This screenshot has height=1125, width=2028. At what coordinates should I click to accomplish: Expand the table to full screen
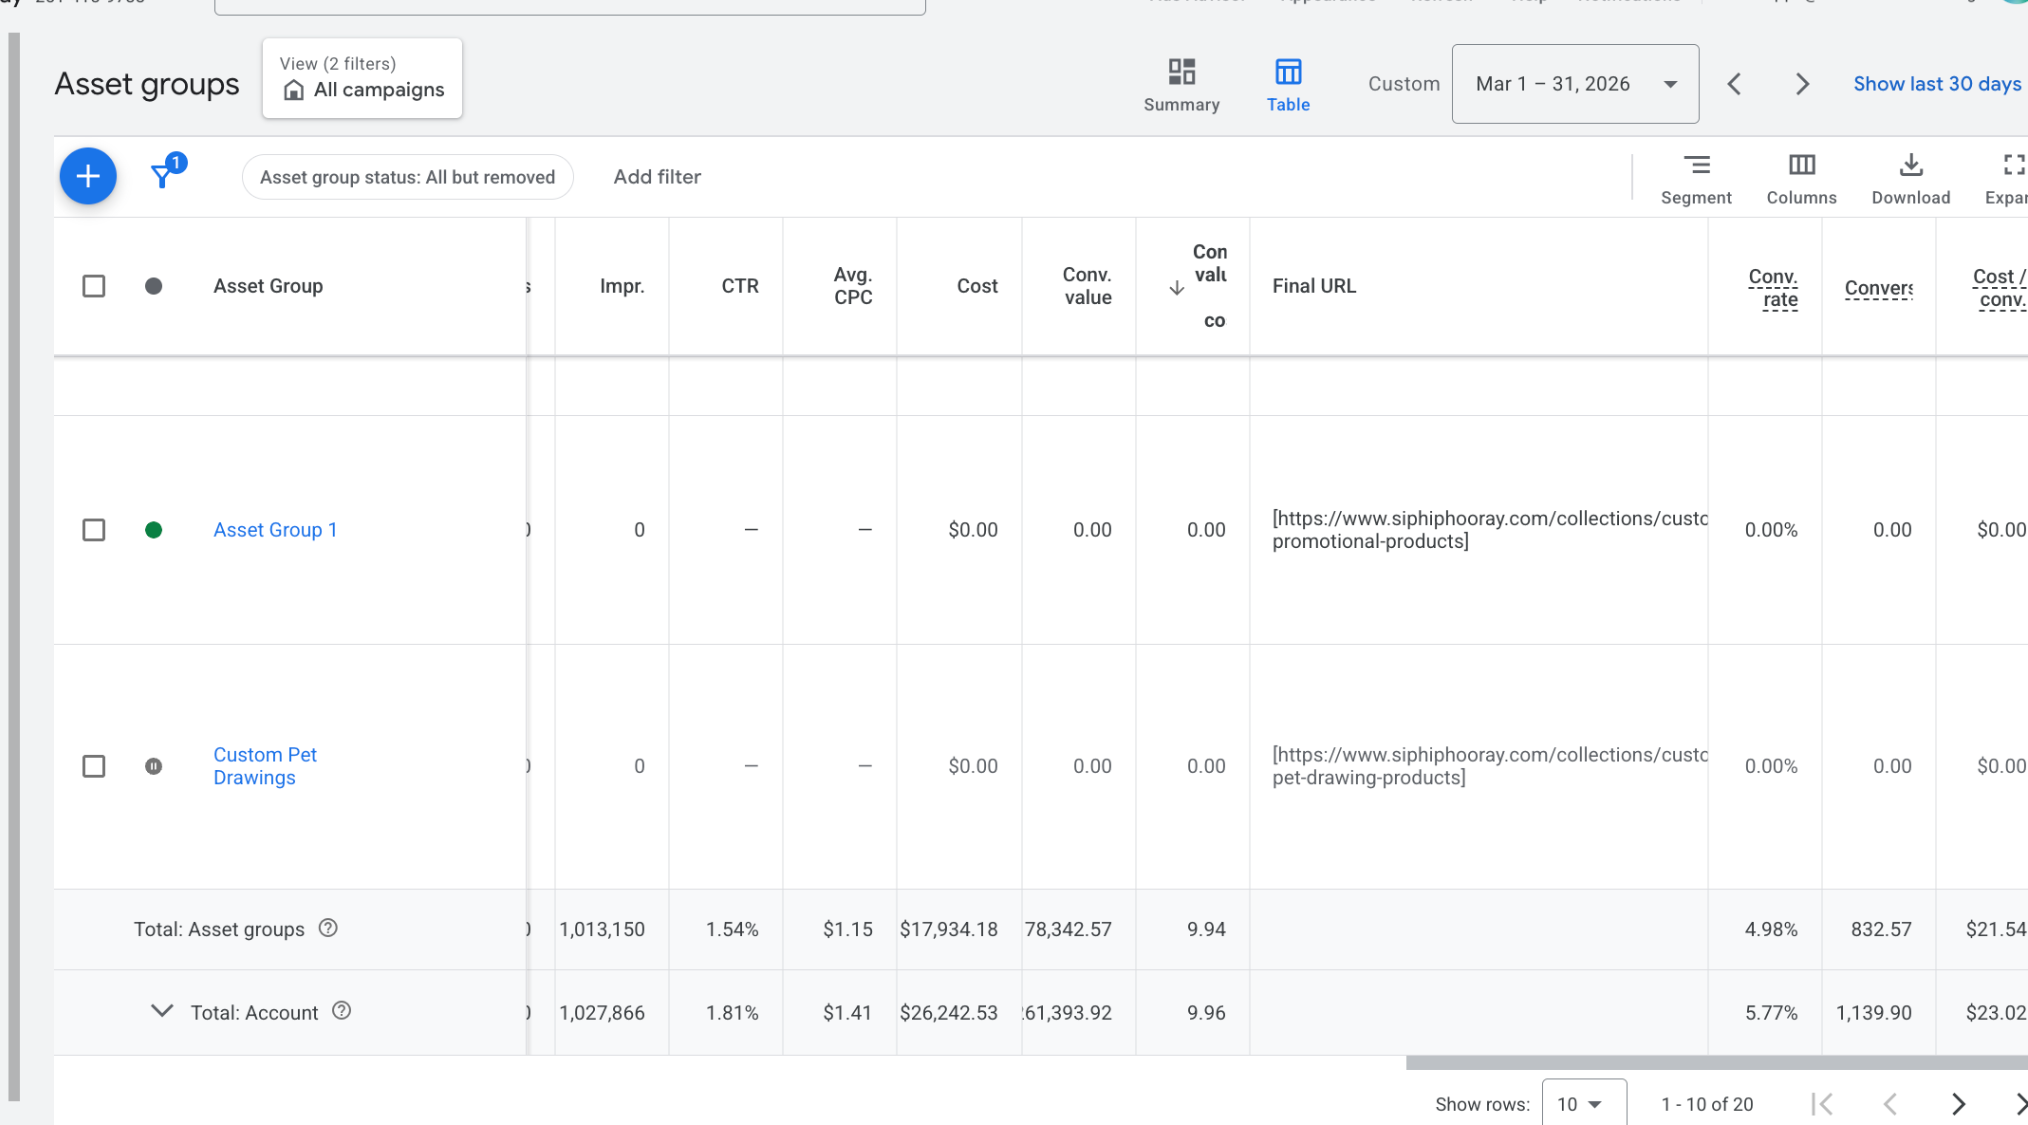[2007, 179]
